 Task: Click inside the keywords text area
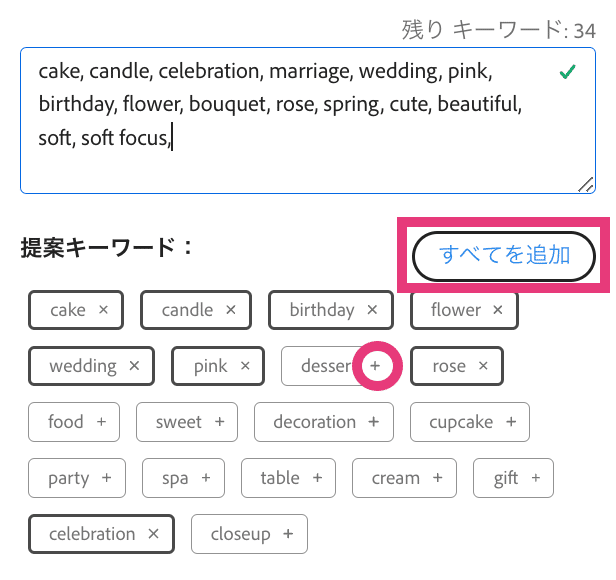[308, 121]
